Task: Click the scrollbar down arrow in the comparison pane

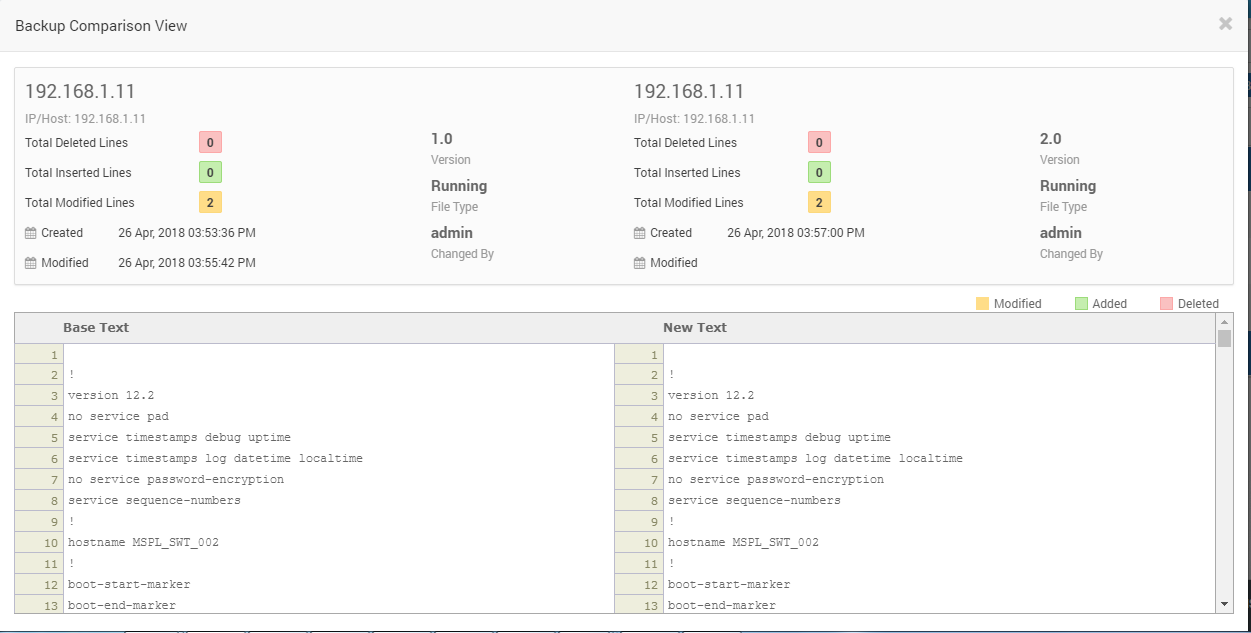Action: 1224,604
